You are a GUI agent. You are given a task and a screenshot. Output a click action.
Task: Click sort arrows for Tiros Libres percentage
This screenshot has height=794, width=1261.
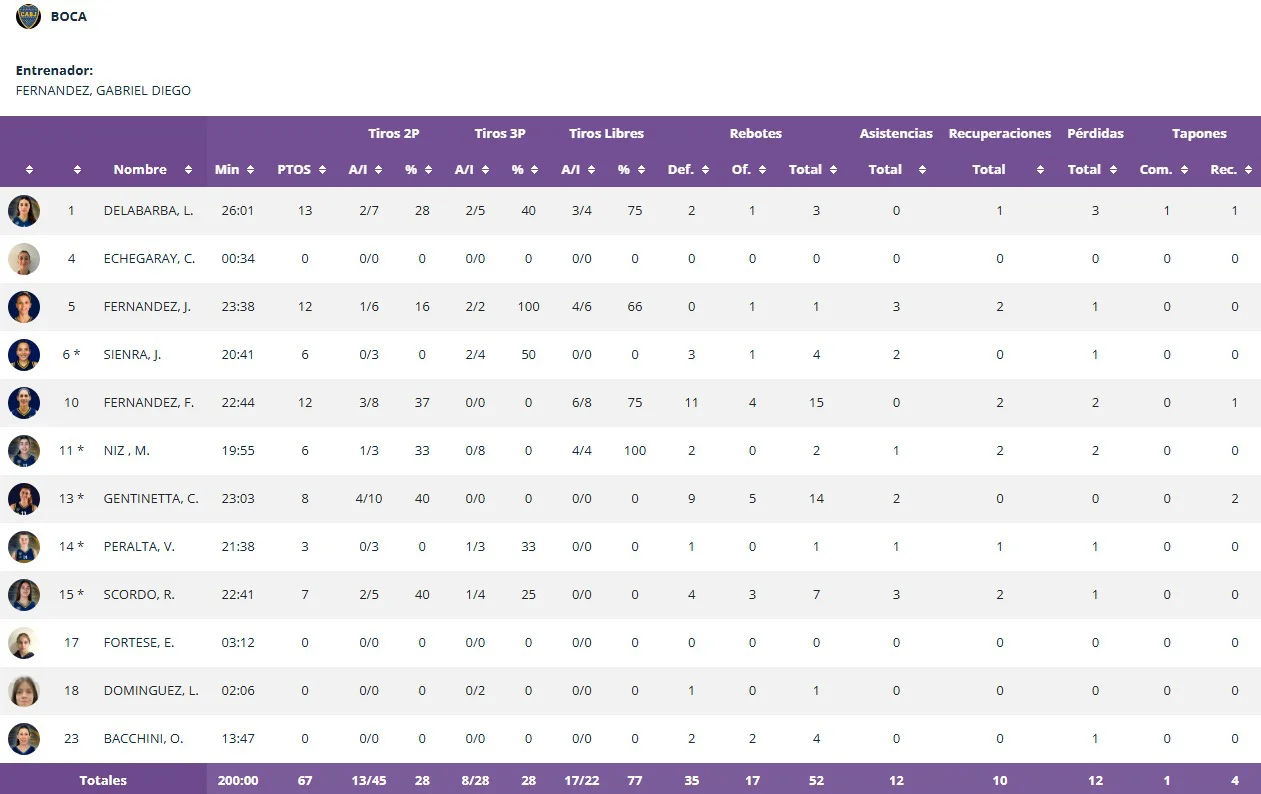[x=641, y=170]
